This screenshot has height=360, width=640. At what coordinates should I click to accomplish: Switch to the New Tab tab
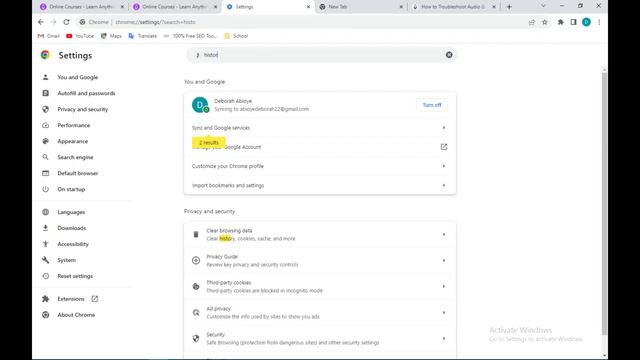361,7
